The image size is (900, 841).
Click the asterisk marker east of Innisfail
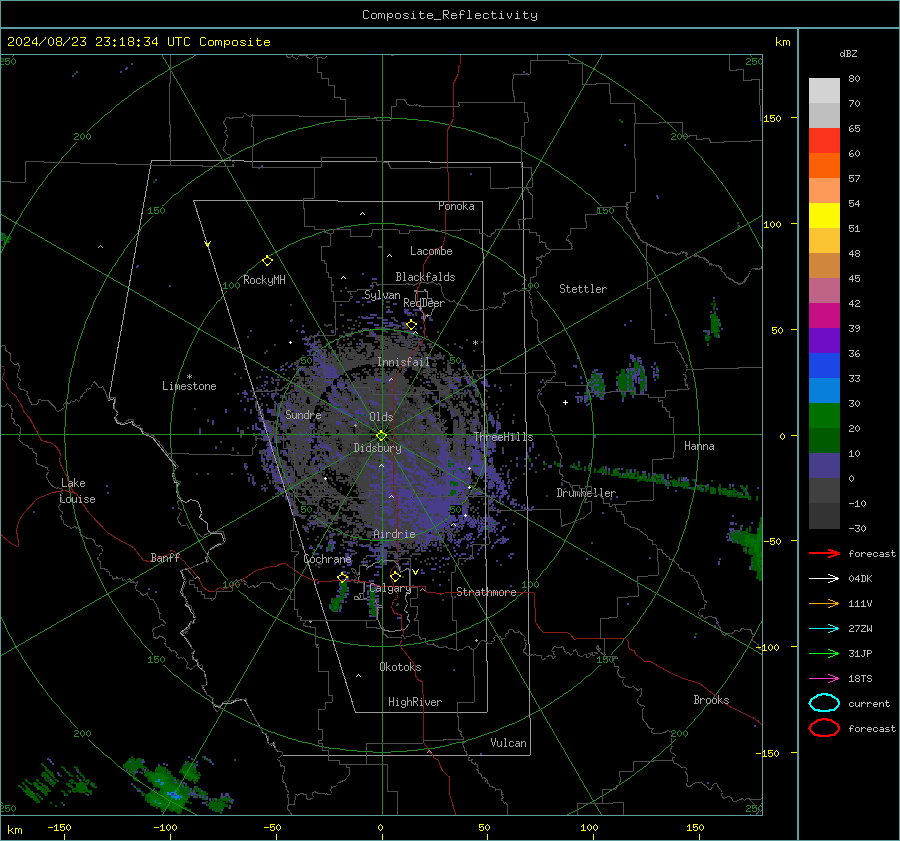click(475, 343)
